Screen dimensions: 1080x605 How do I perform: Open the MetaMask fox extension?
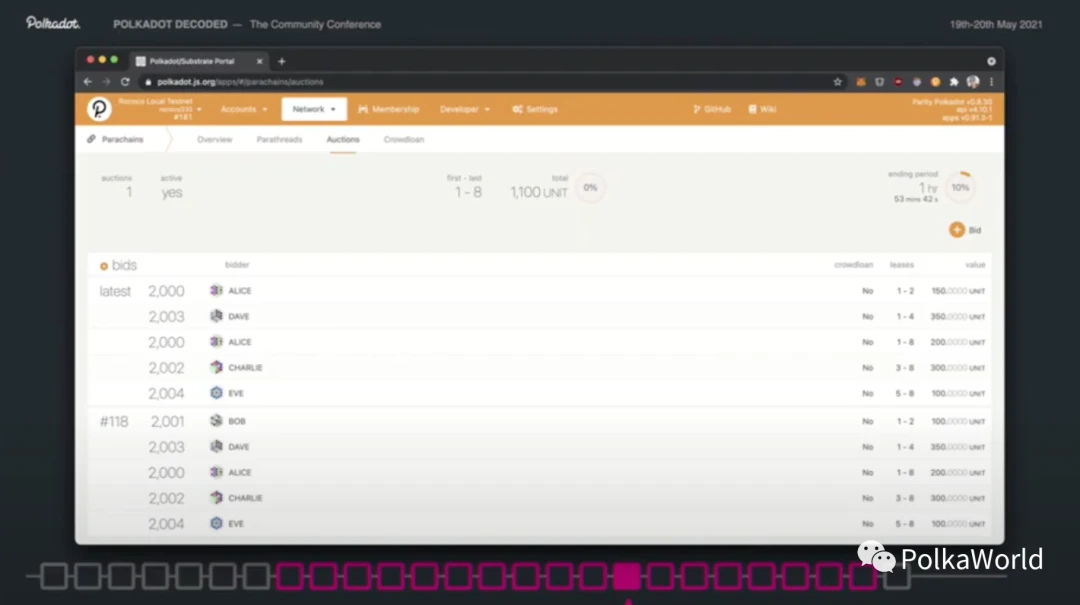pos(861,82)
